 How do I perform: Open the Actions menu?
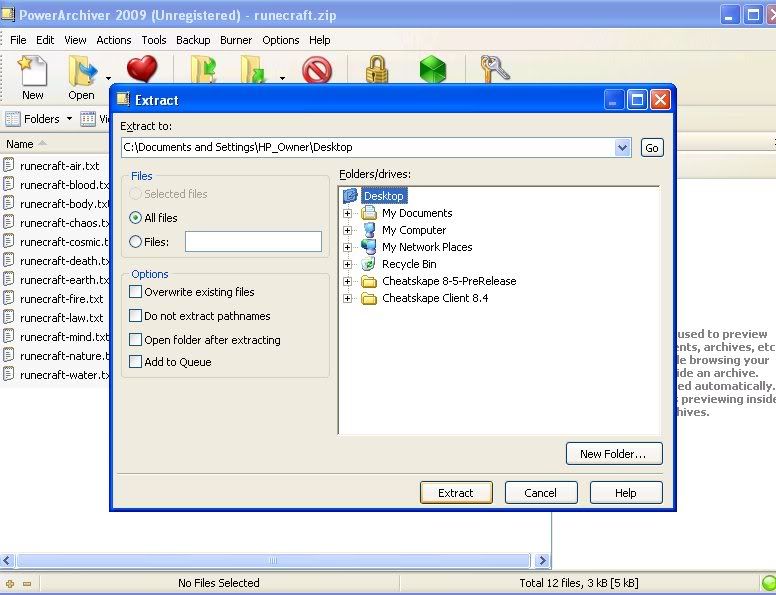(x=113, y=40)
